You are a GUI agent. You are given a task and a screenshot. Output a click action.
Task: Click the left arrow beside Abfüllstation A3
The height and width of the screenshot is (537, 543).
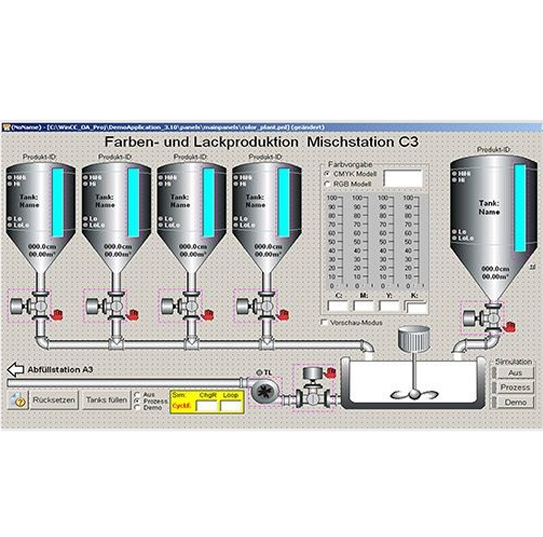tap(15, 369)
